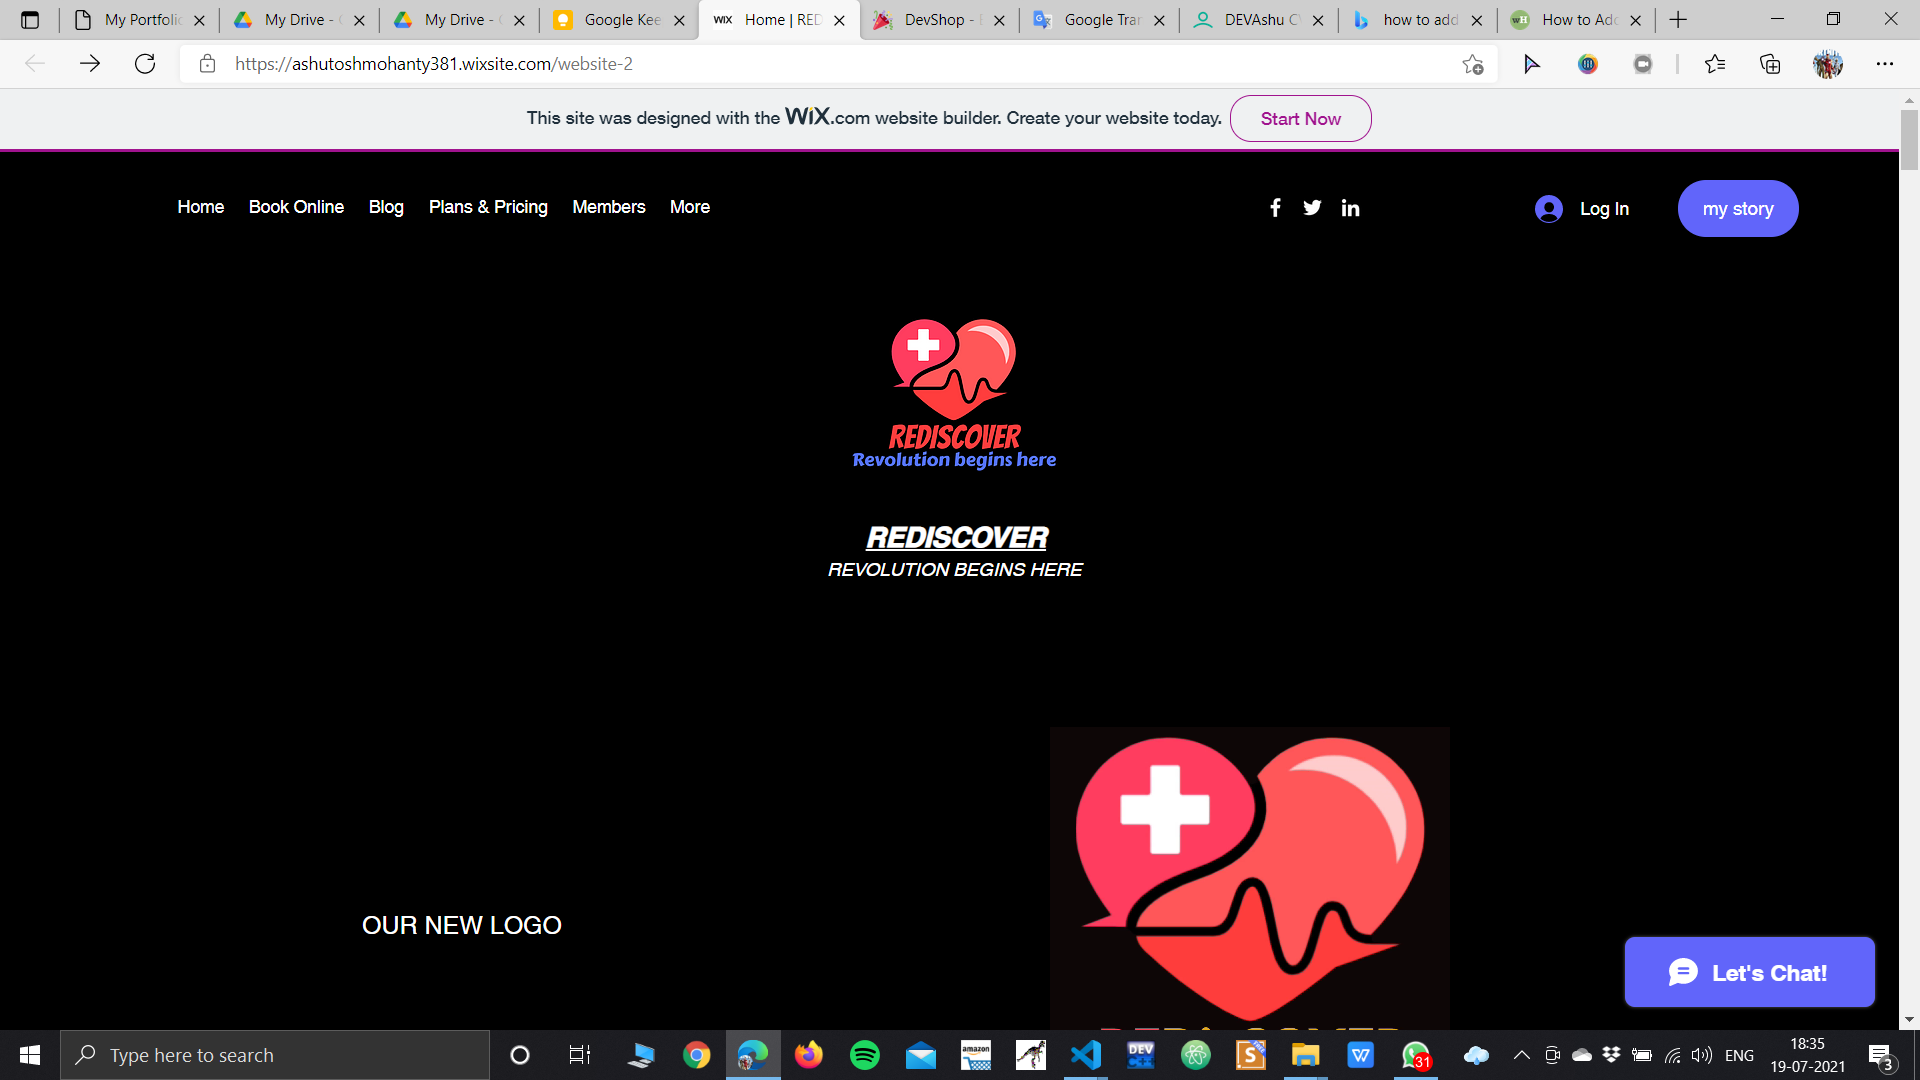Open the Twitter social icon
This screenshot has height=1080, width=1920.
coord(1312,207)
